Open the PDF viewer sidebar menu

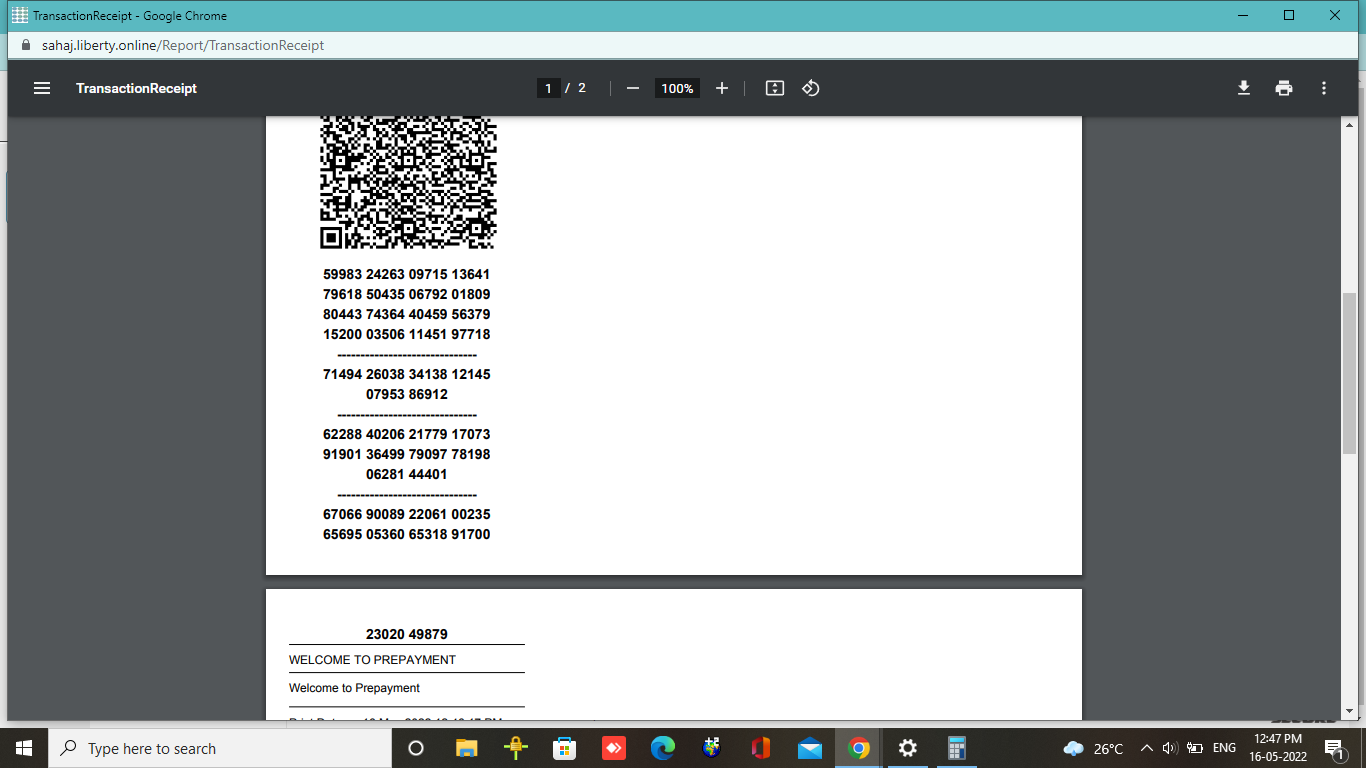coord(42,88)
